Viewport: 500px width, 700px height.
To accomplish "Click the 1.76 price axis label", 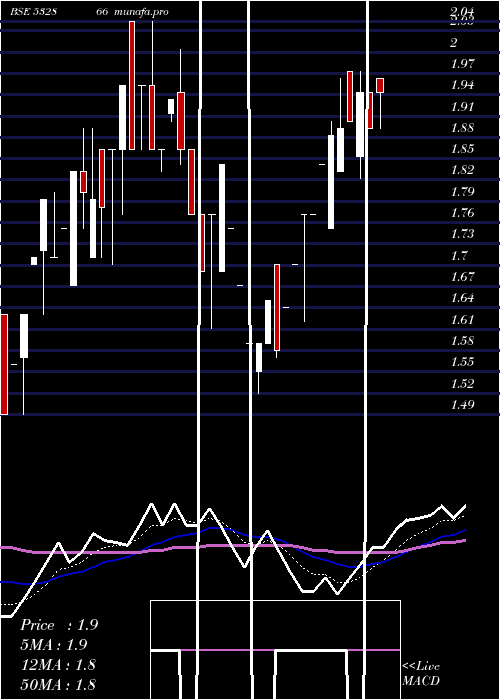I will (x=462, y=212).
